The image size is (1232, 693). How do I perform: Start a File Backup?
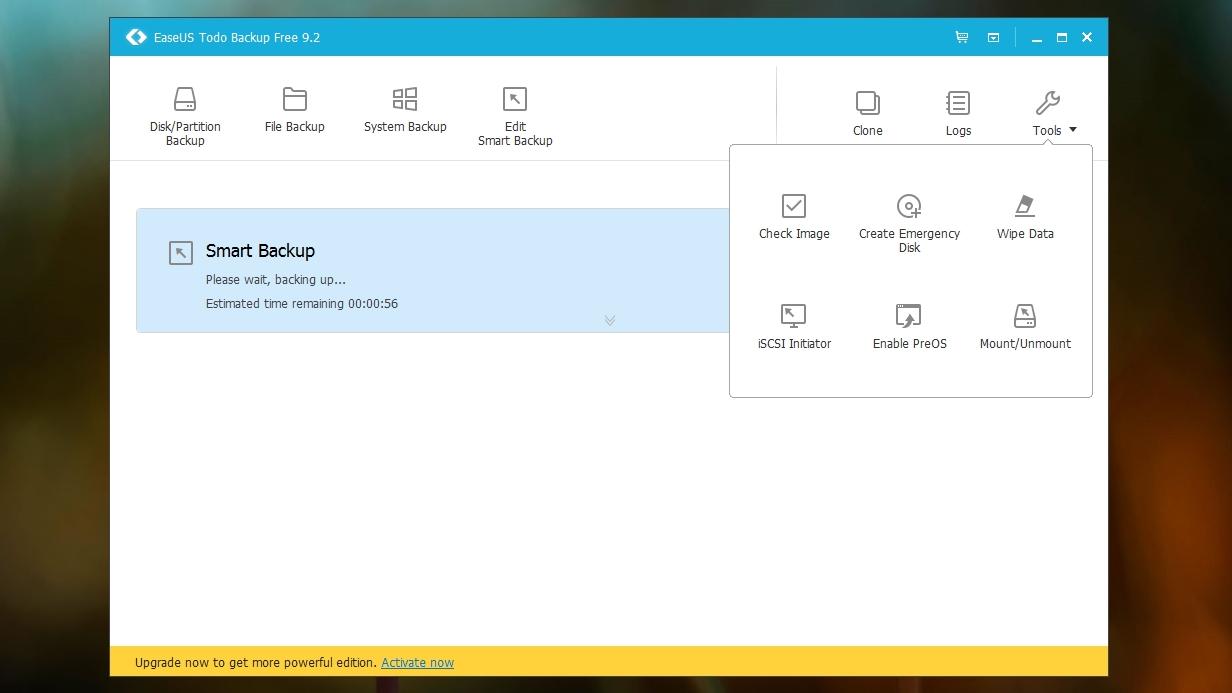coord(295,110)
